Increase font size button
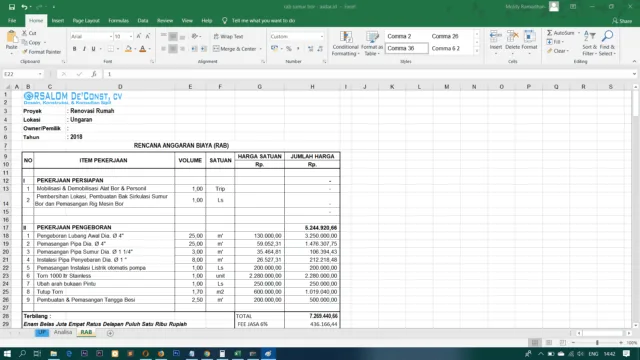Screen dimensions: 640x360 [x=139, y=36]
